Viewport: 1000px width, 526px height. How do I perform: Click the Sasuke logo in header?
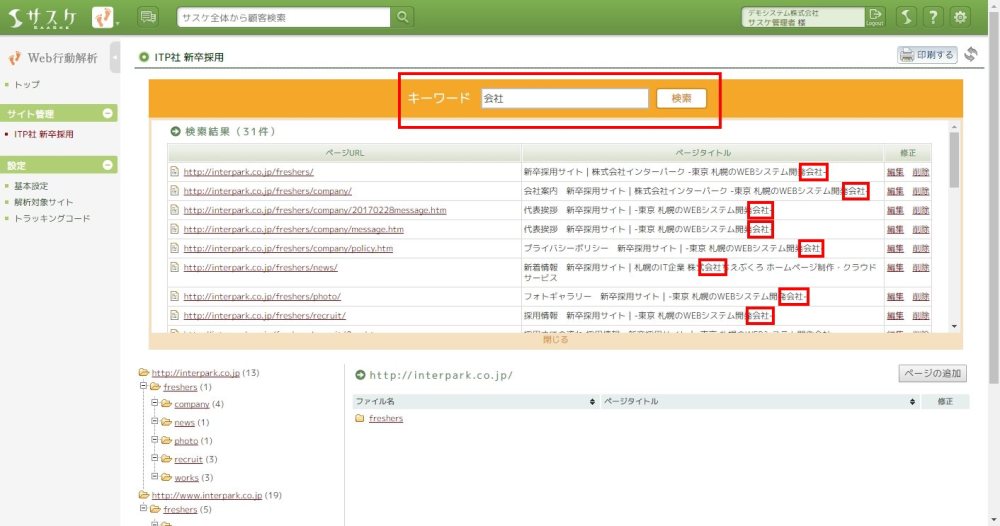43,17
